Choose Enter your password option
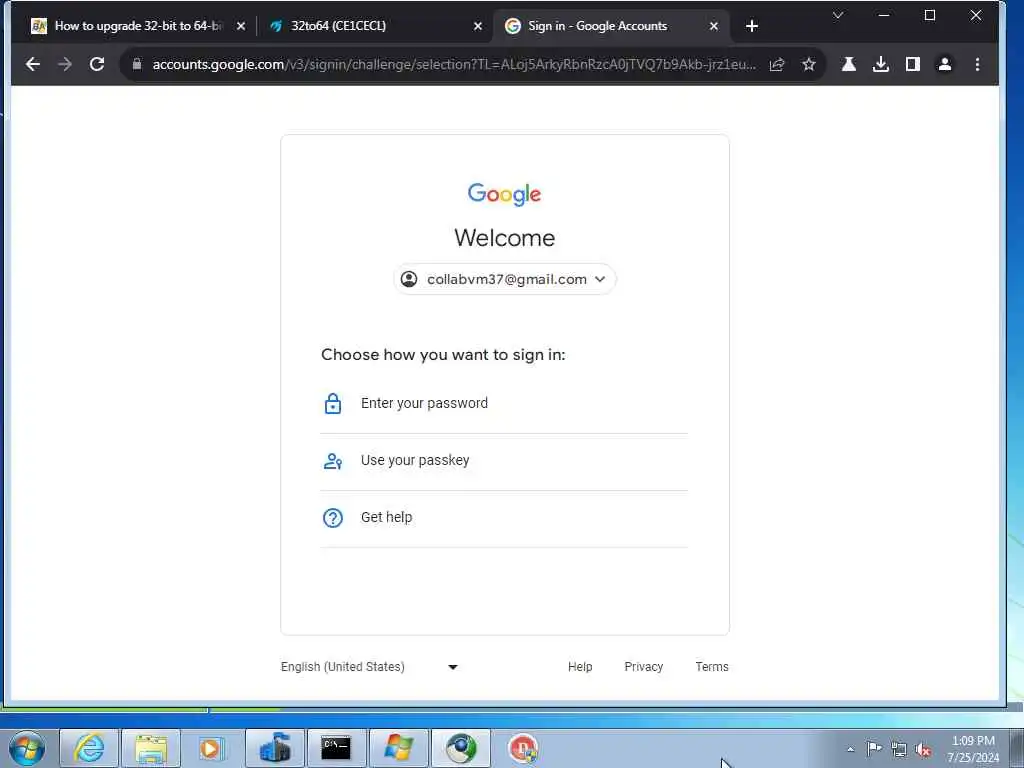 click(x=504, y=404)
